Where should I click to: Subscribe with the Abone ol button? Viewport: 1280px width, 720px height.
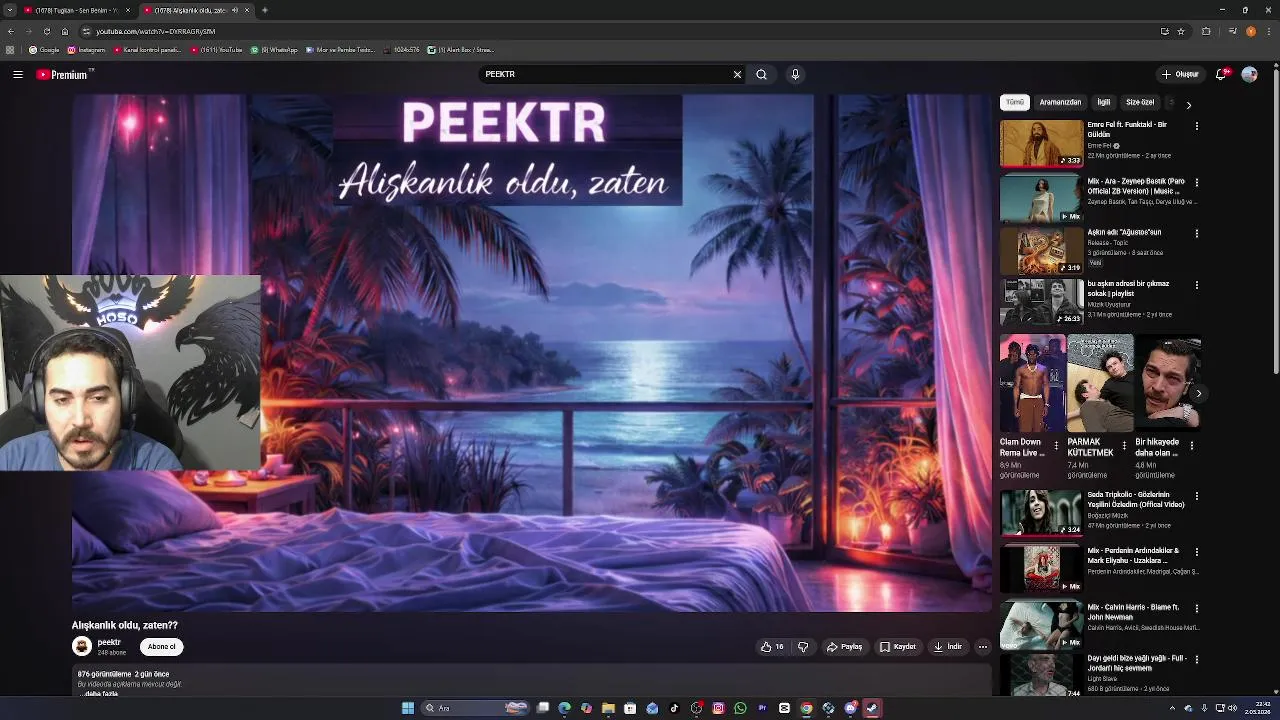(161, 647)
